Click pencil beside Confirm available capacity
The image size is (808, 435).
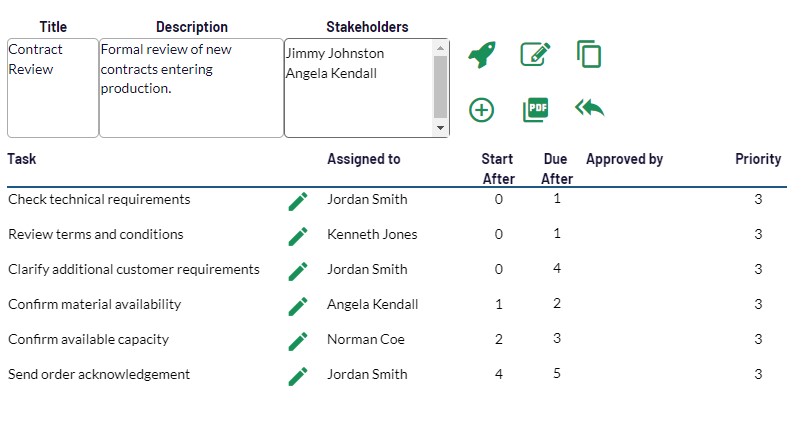(x=297, y=340)
